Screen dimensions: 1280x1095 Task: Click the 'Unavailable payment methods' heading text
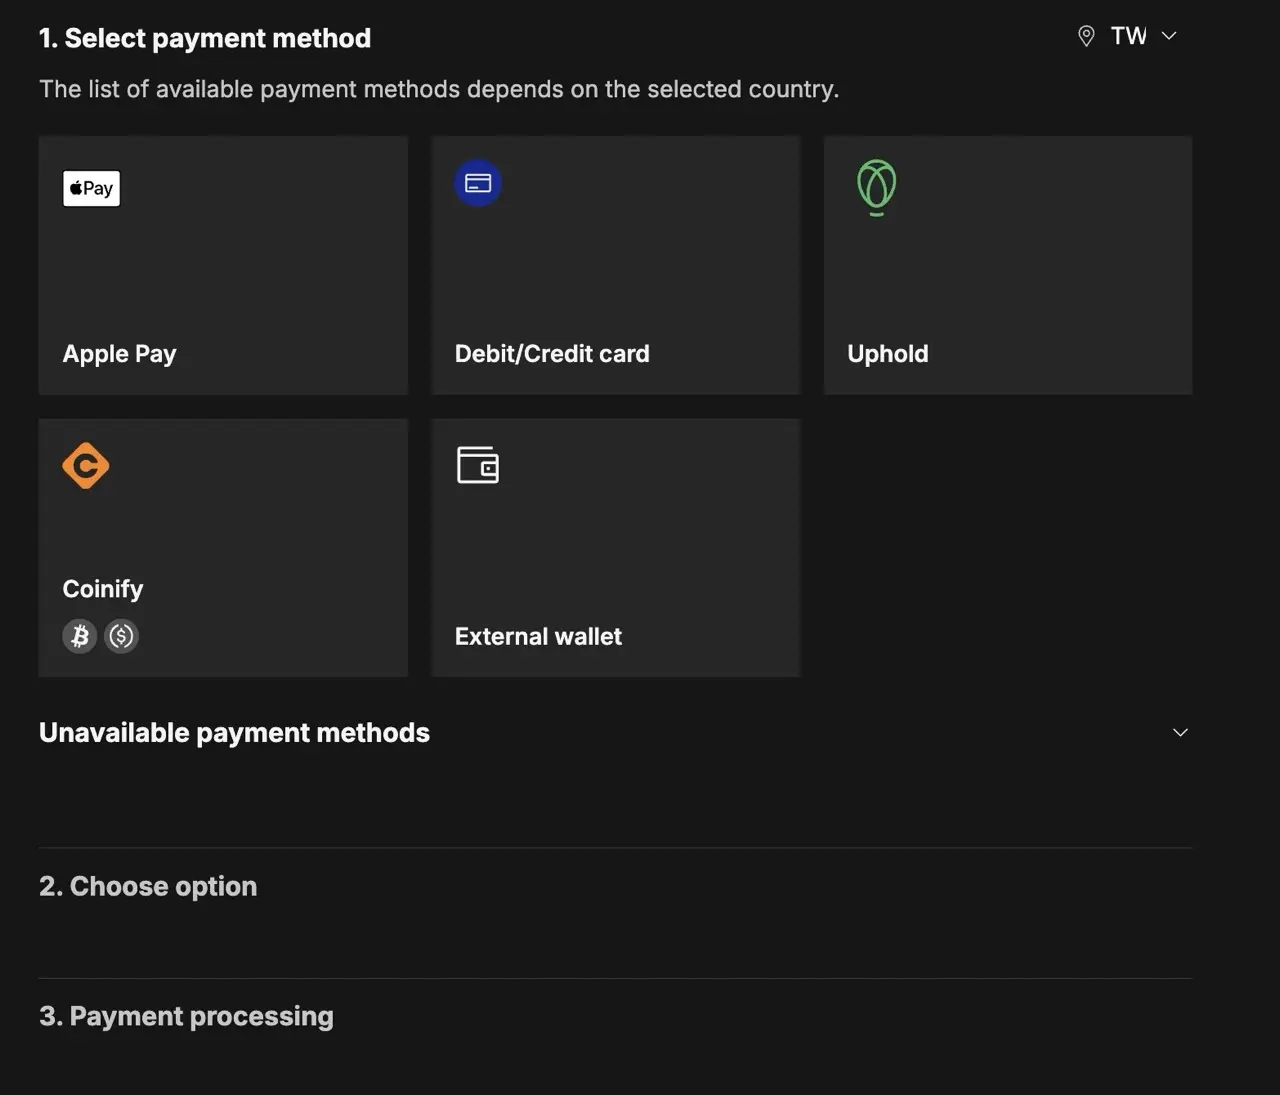point(234,733)
